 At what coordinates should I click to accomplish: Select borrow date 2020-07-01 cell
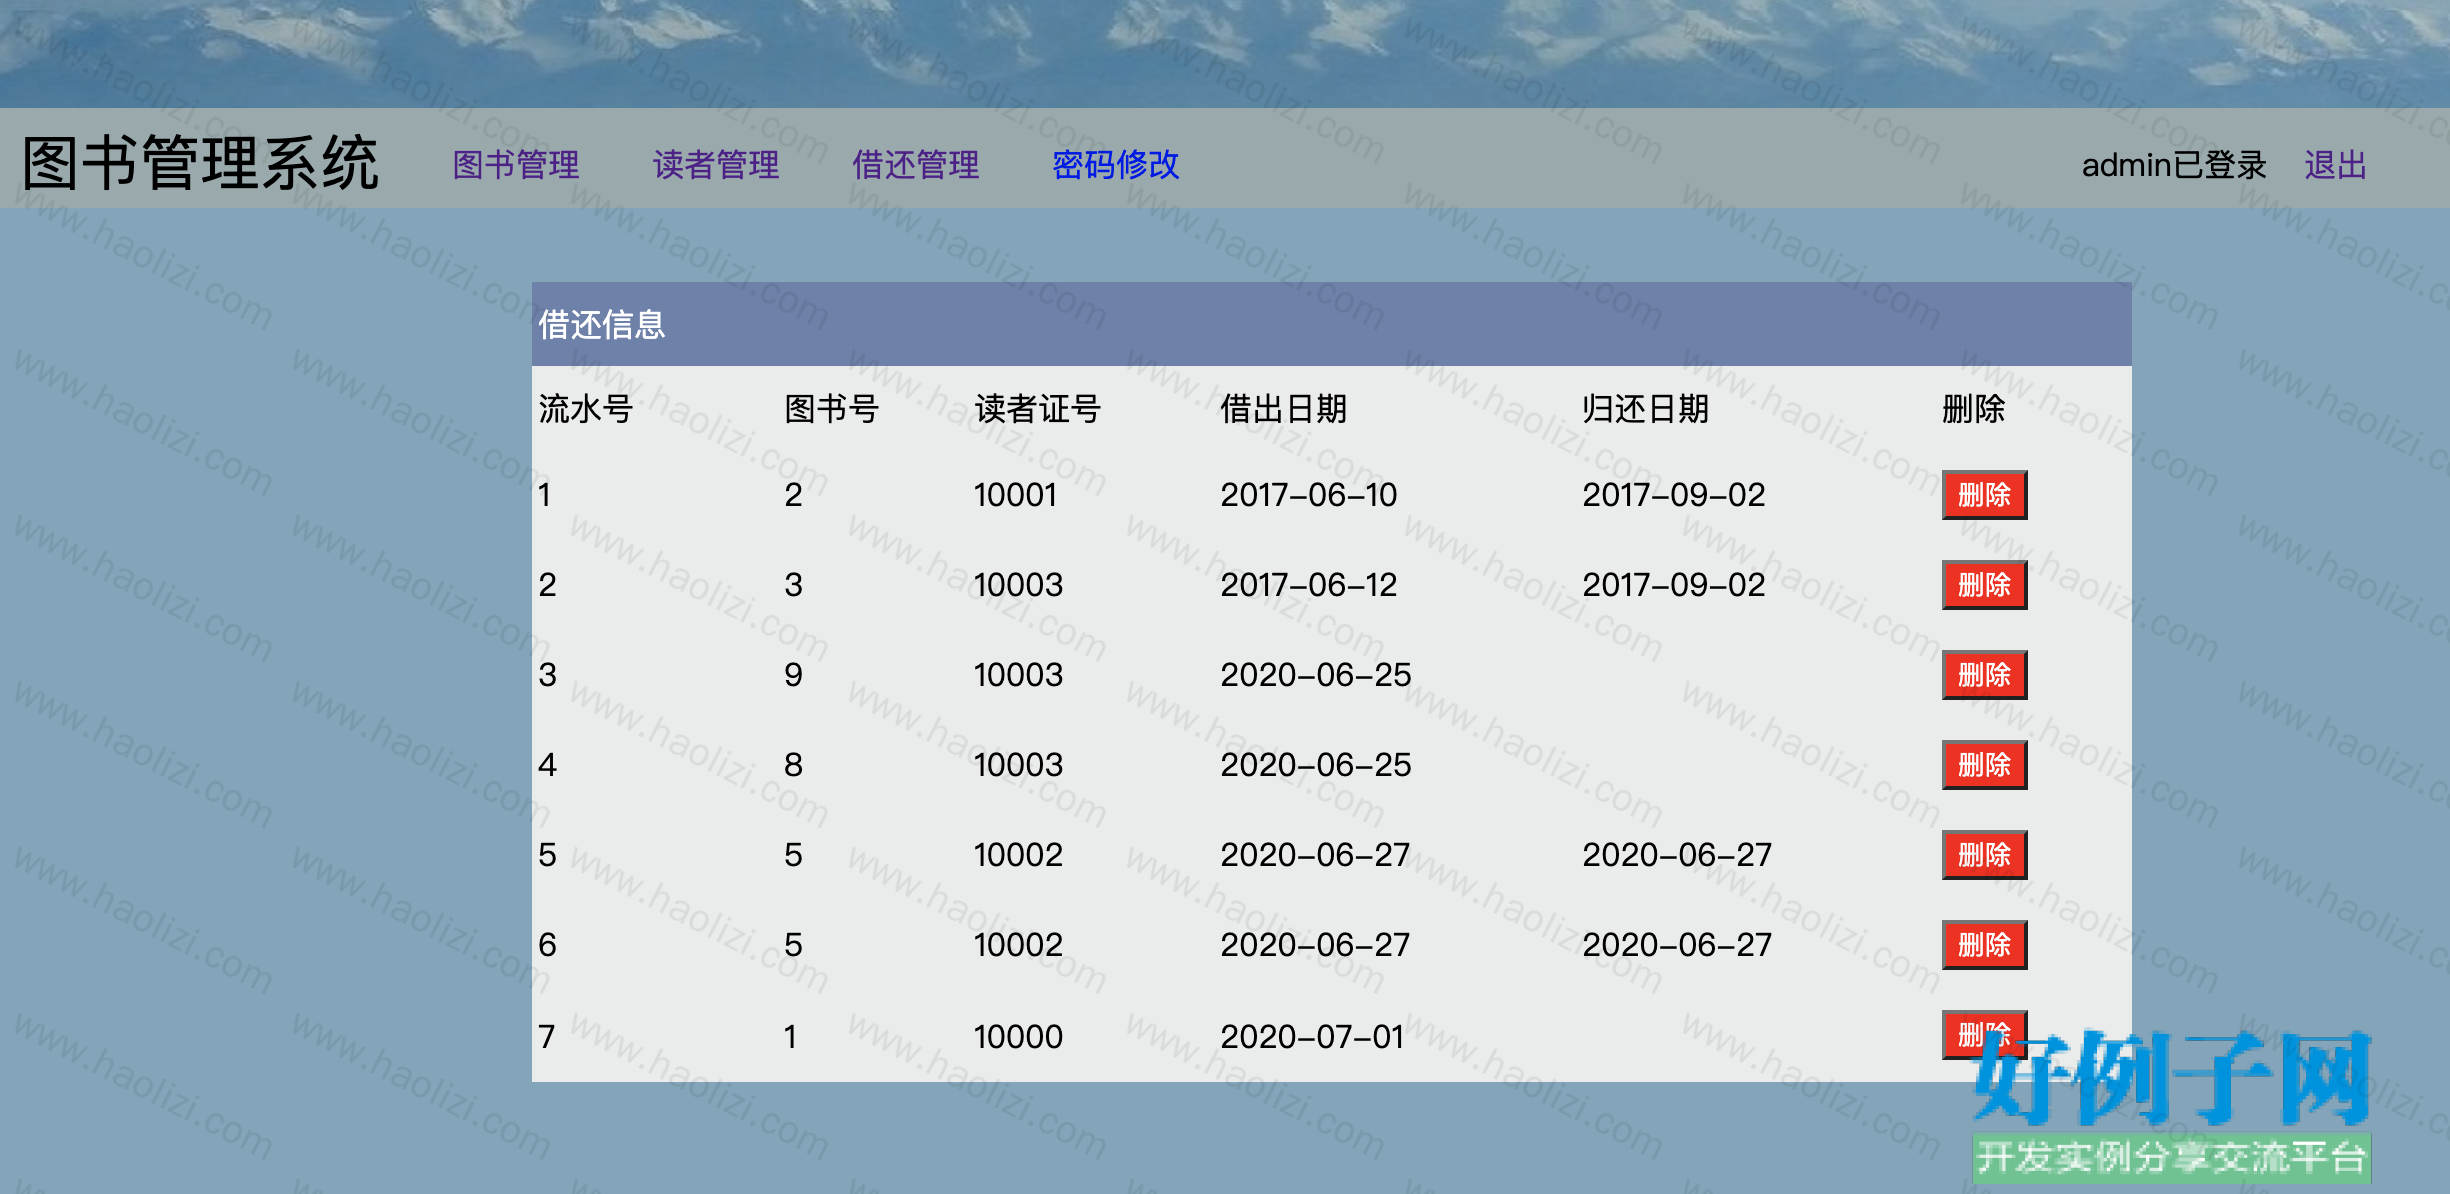click(x=1313, y=1037)
